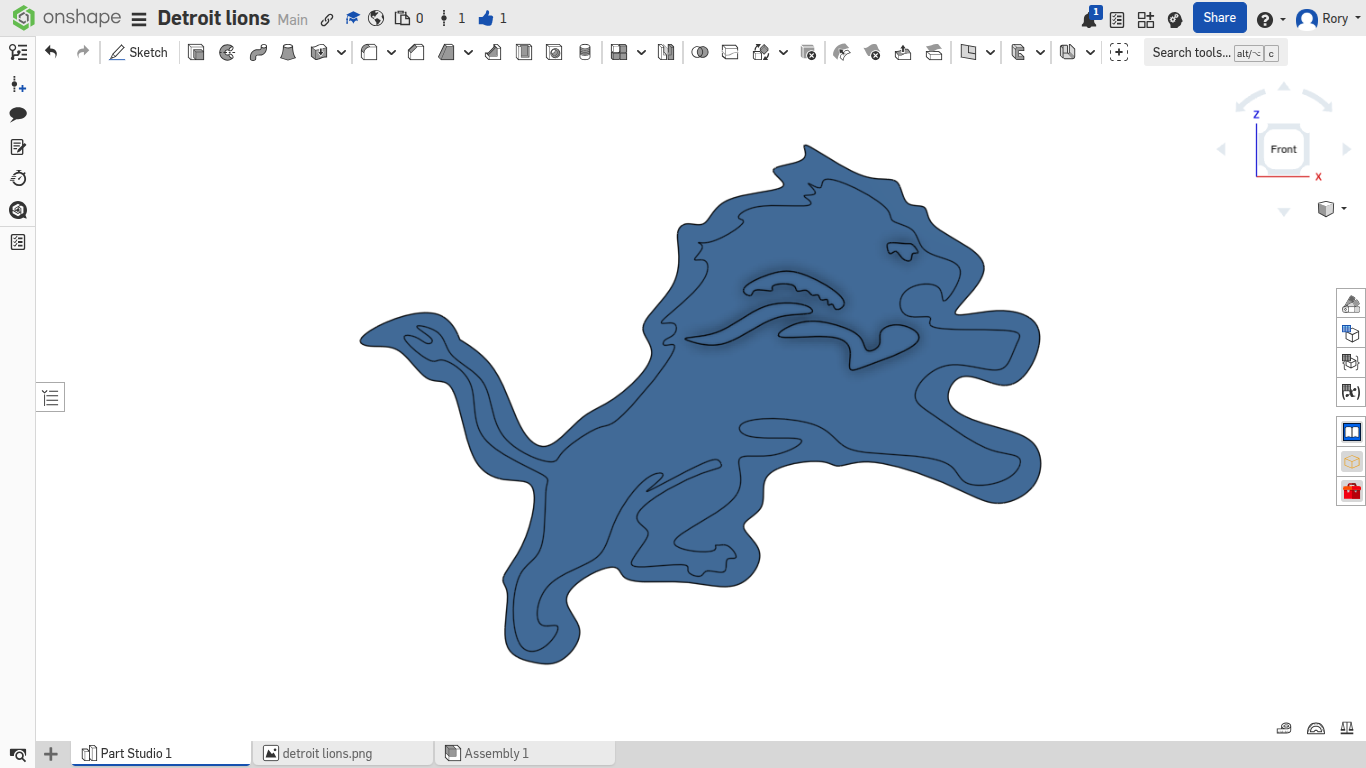Expand the Draft tool dropdown

click(468, 52)
